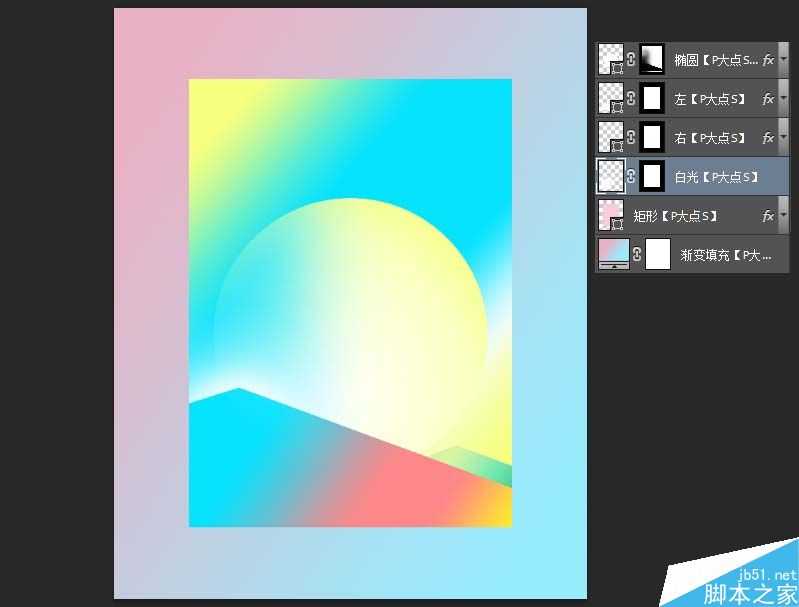Screen dimensions: 799x607
Task: Select the 椭圆 layer mask thumbnail
Action: tap(652, 59)
